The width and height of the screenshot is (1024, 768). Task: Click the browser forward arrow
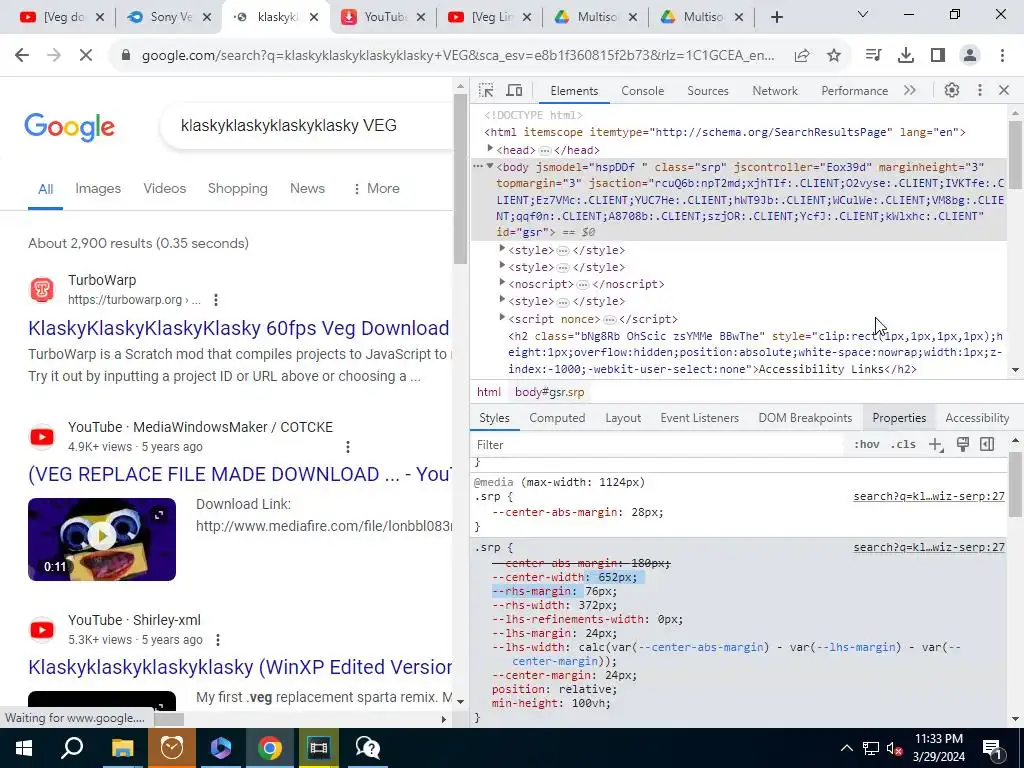(x=54, y=56)
